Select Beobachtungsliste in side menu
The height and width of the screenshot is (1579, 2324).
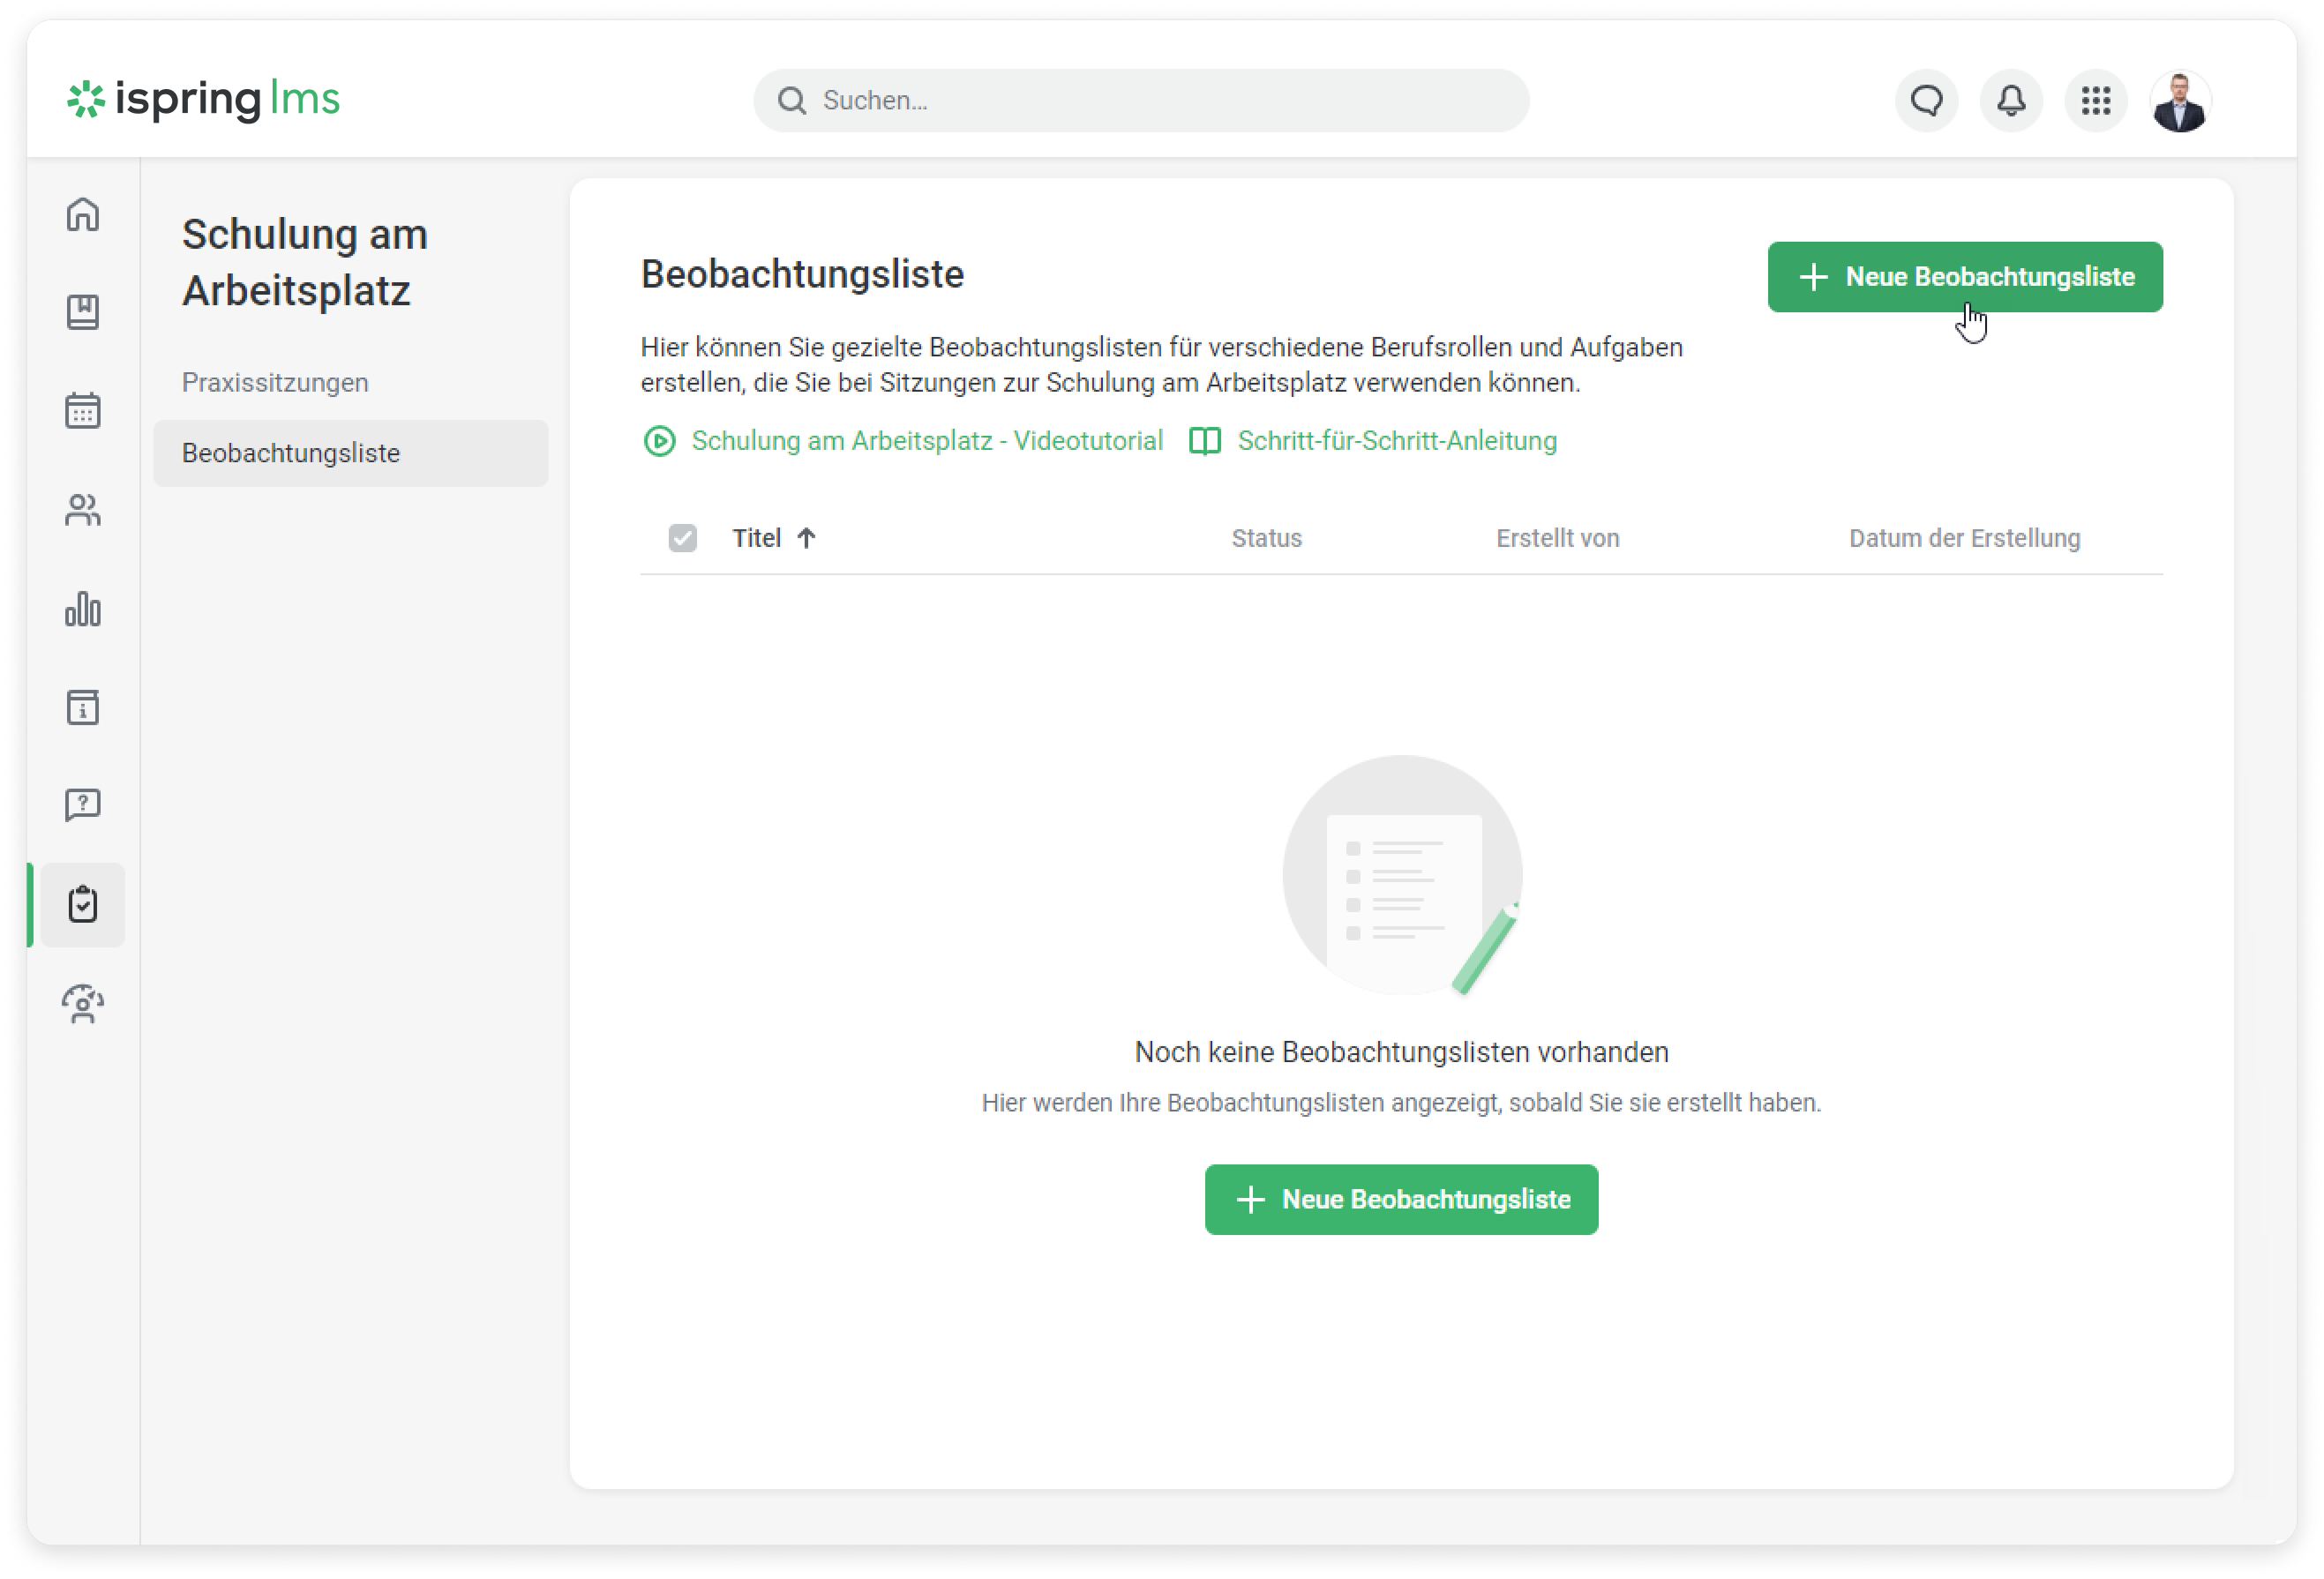[291, 453]
